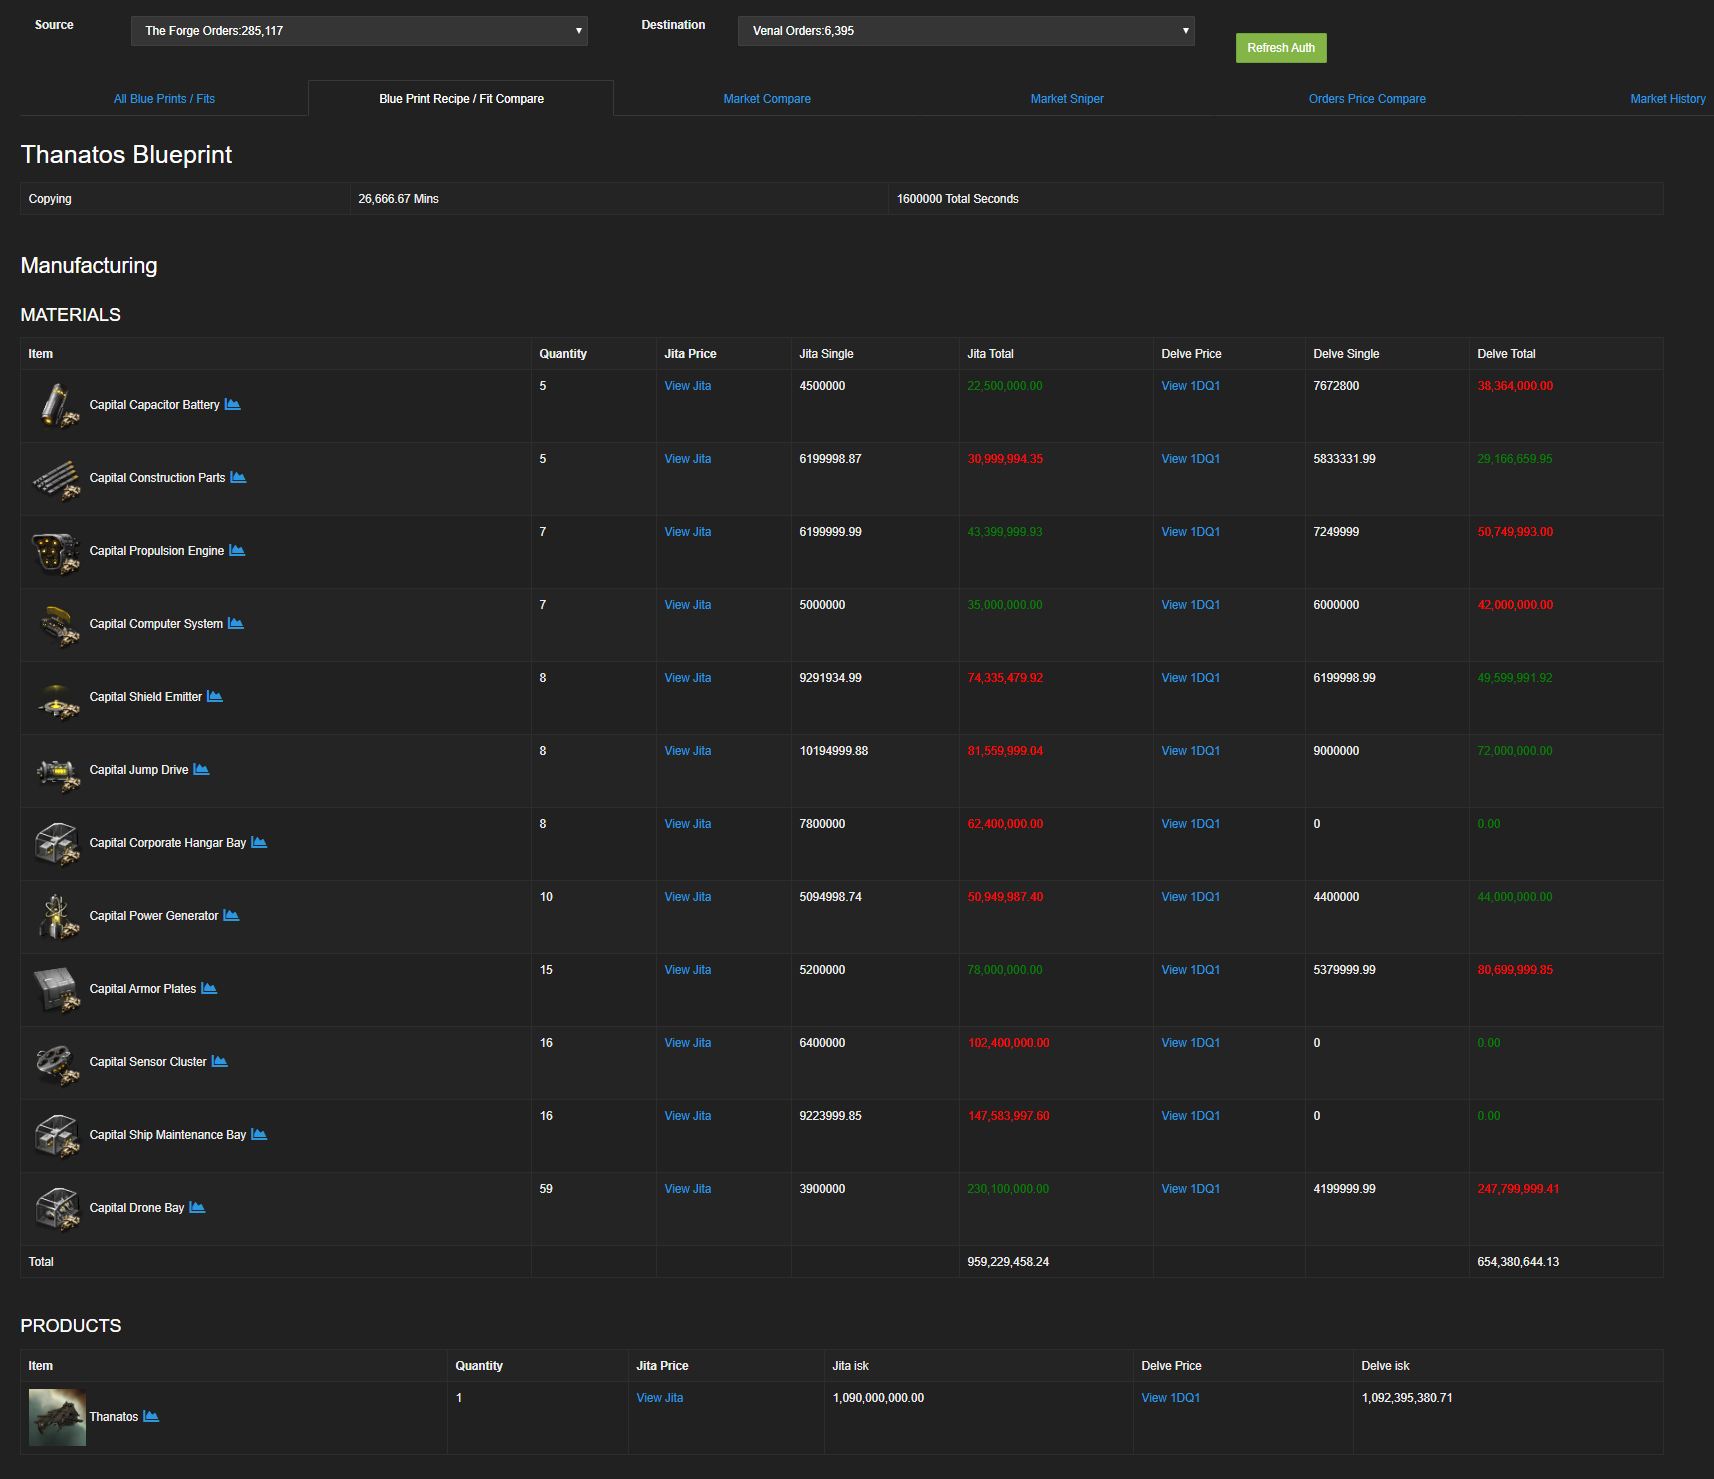Open chart icon for Capital Computer System
Screen dimensions: 1714x1479
[236, 623]
